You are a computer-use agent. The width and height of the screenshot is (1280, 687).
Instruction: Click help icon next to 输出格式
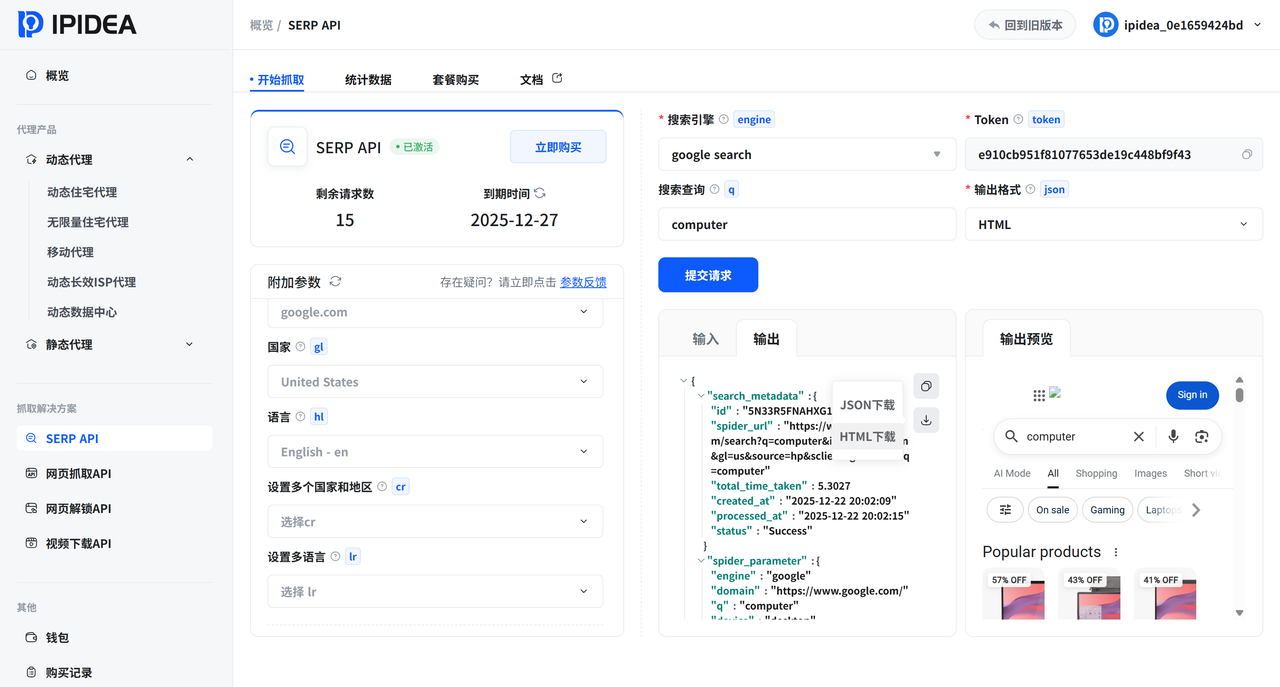[1030, 189]
